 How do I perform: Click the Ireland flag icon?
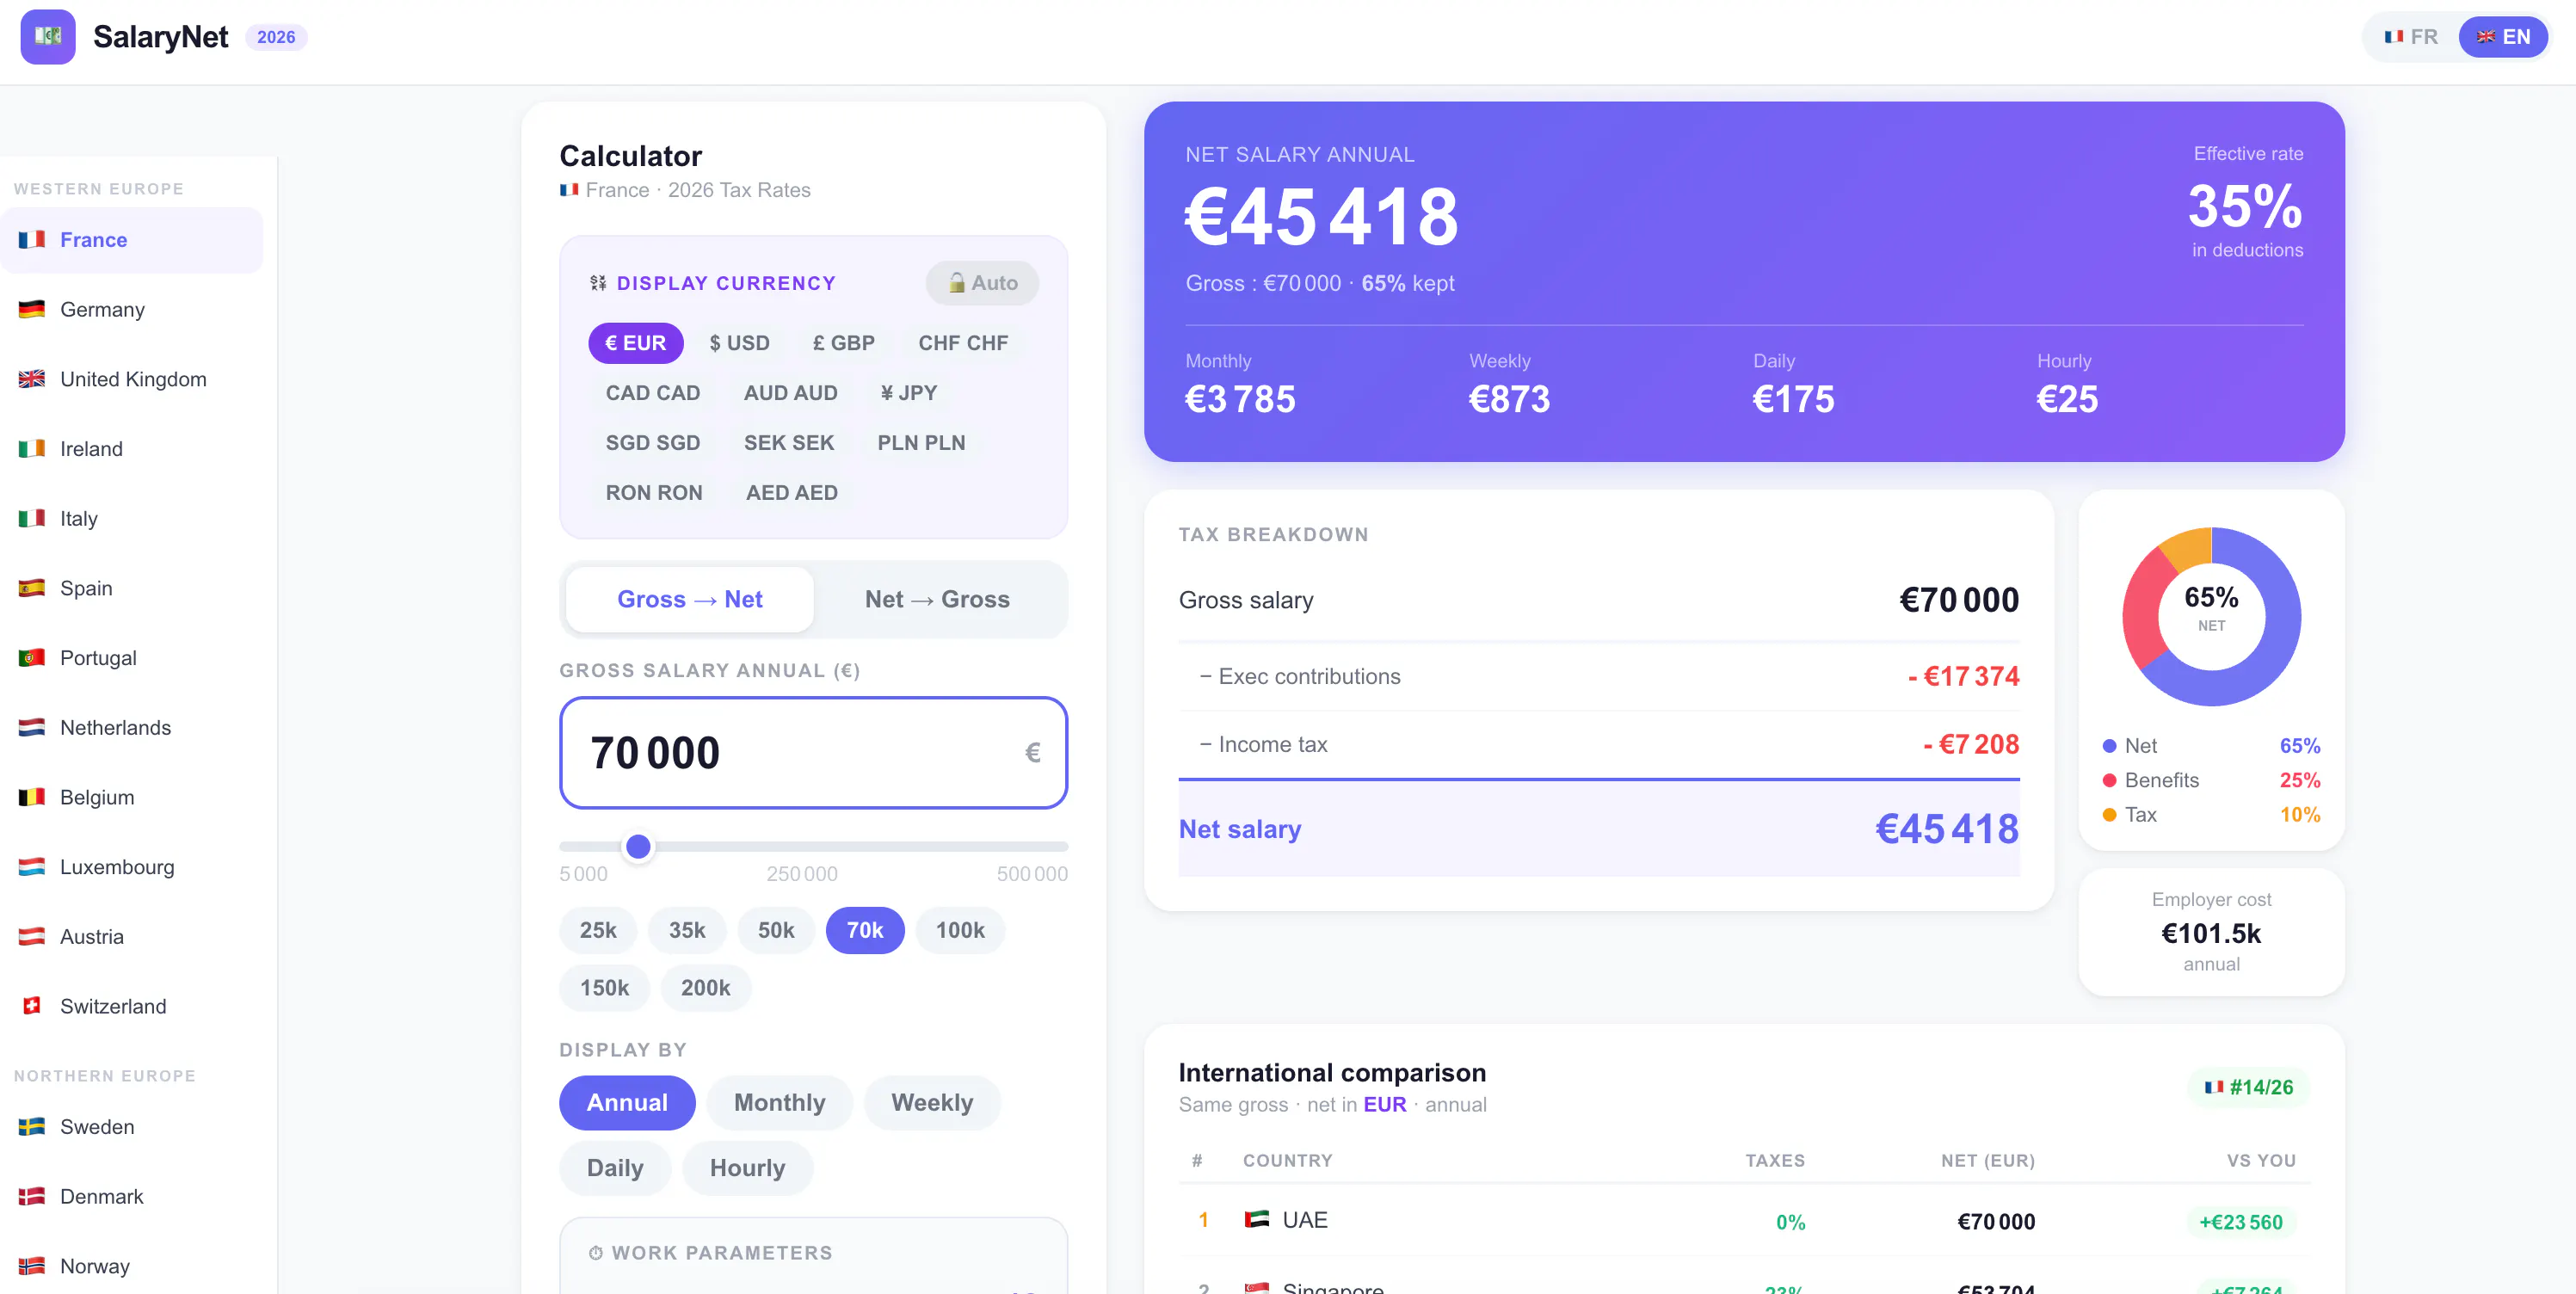(x=32, y=449)
